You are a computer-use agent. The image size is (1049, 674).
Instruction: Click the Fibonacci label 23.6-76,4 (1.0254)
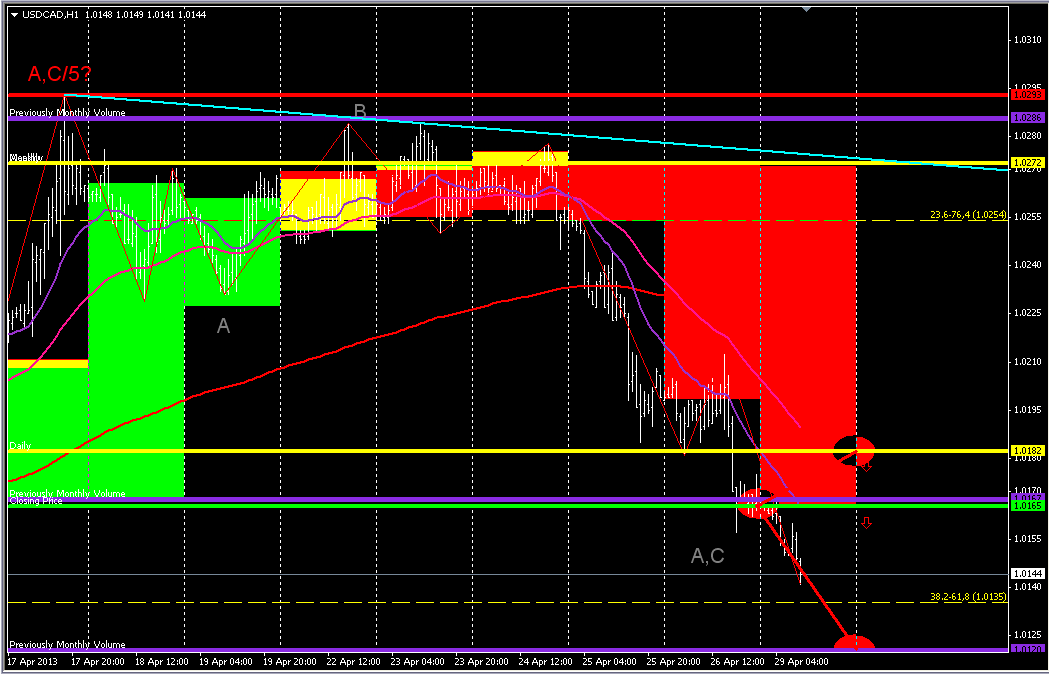(x=968, y=215)
